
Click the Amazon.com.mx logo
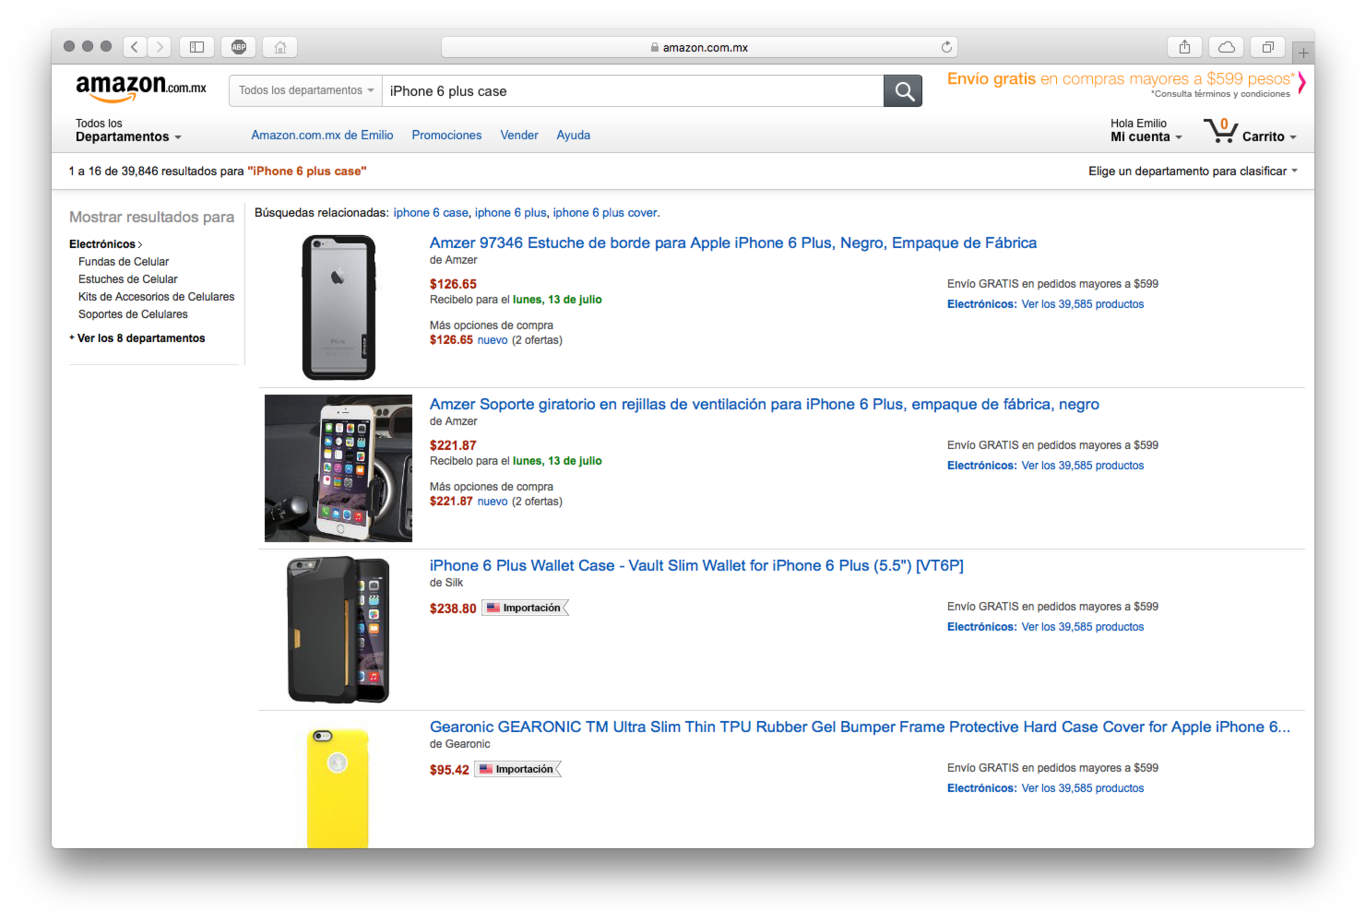139,89
